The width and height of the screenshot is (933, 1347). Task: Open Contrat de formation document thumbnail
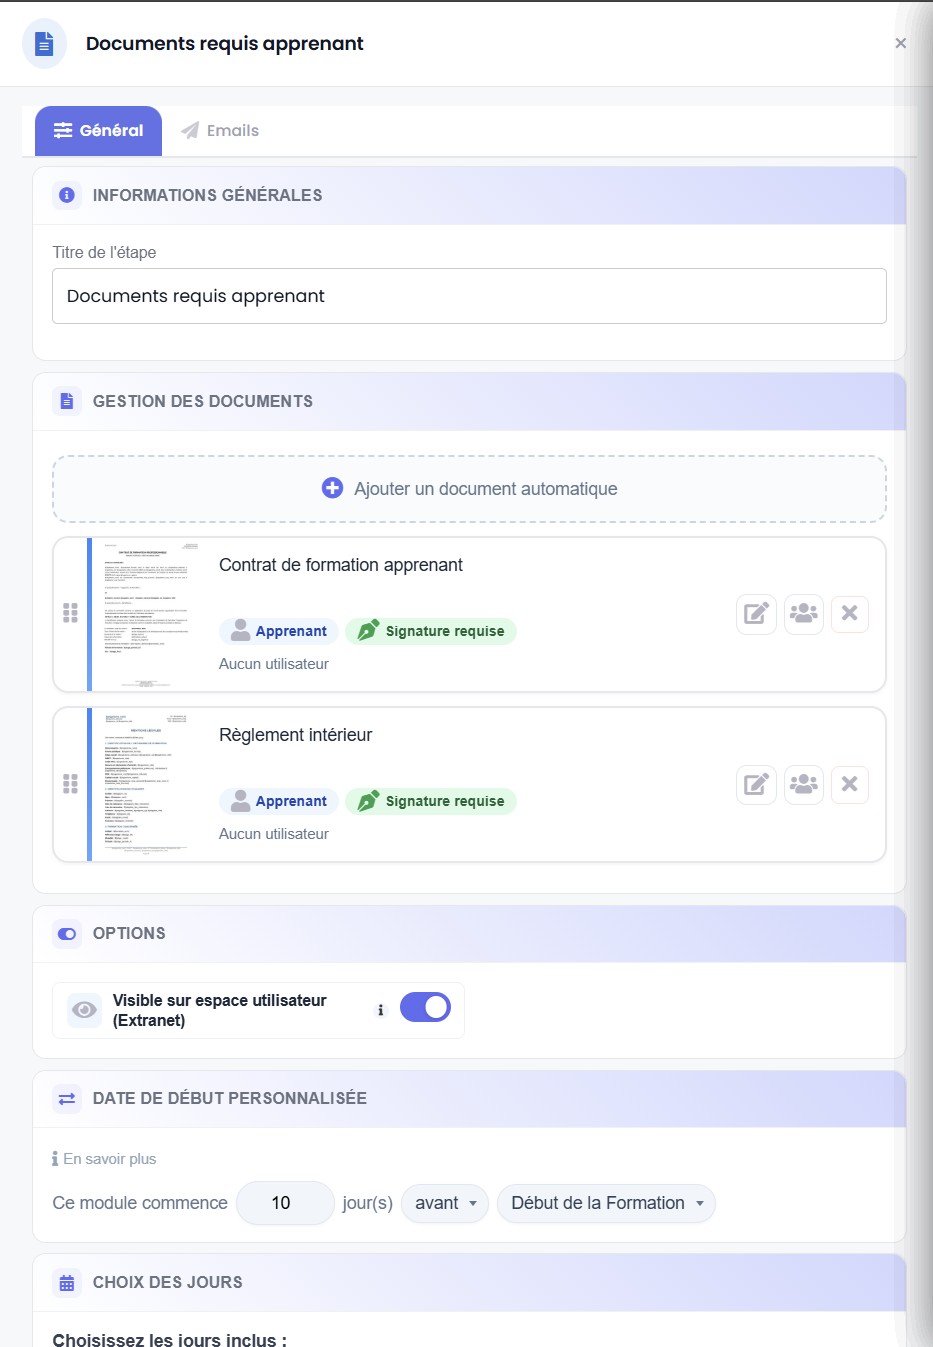pos(147,614)
